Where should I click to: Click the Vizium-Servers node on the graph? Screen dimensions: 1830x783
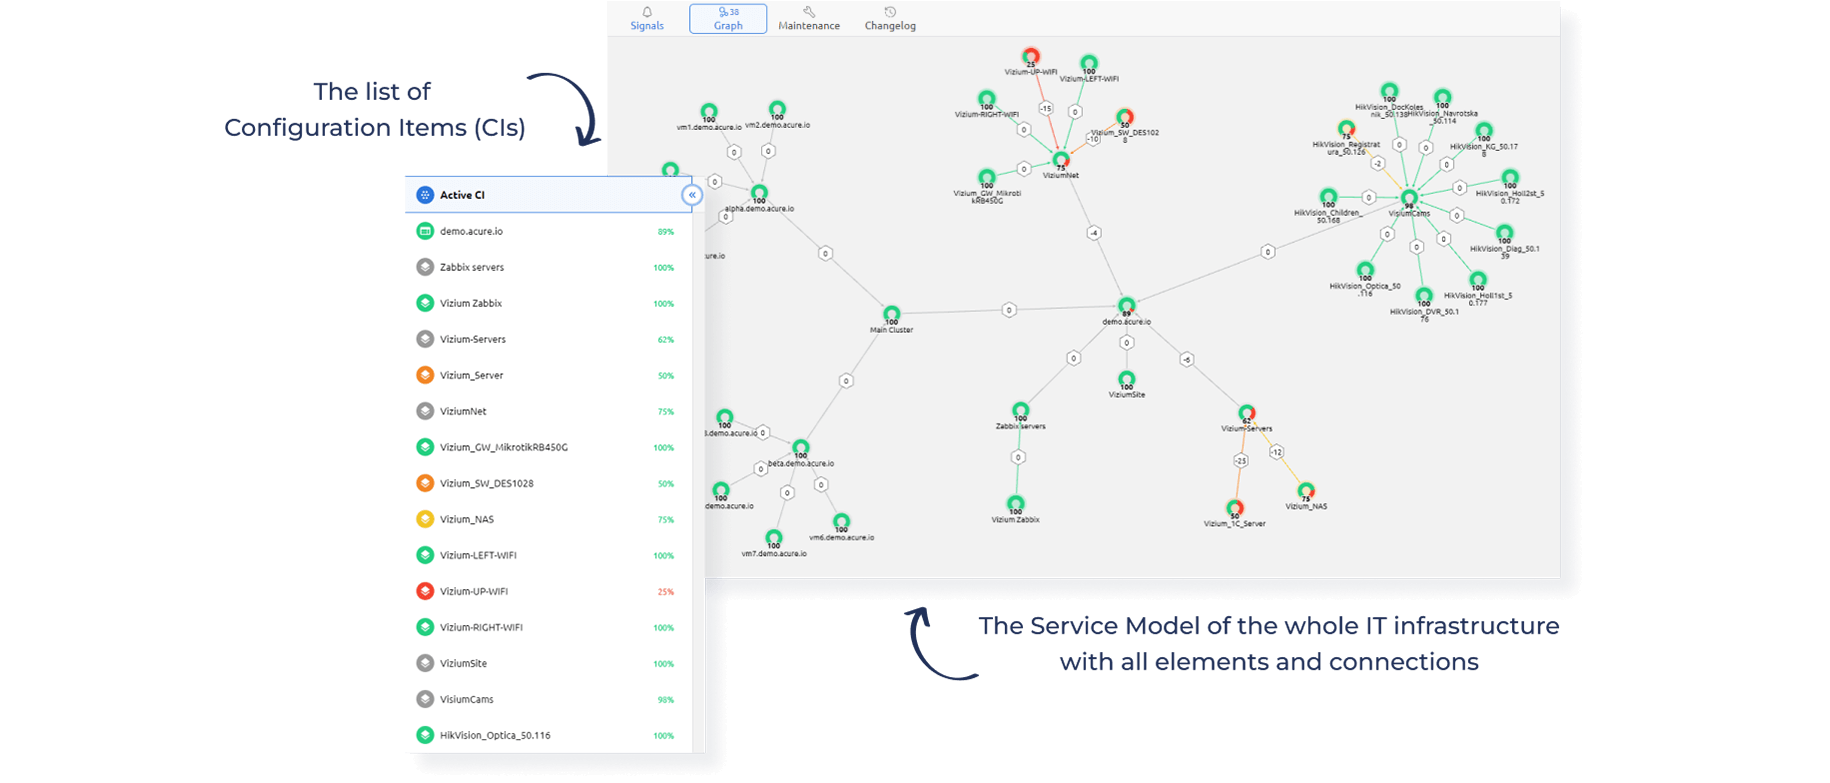1247,413
